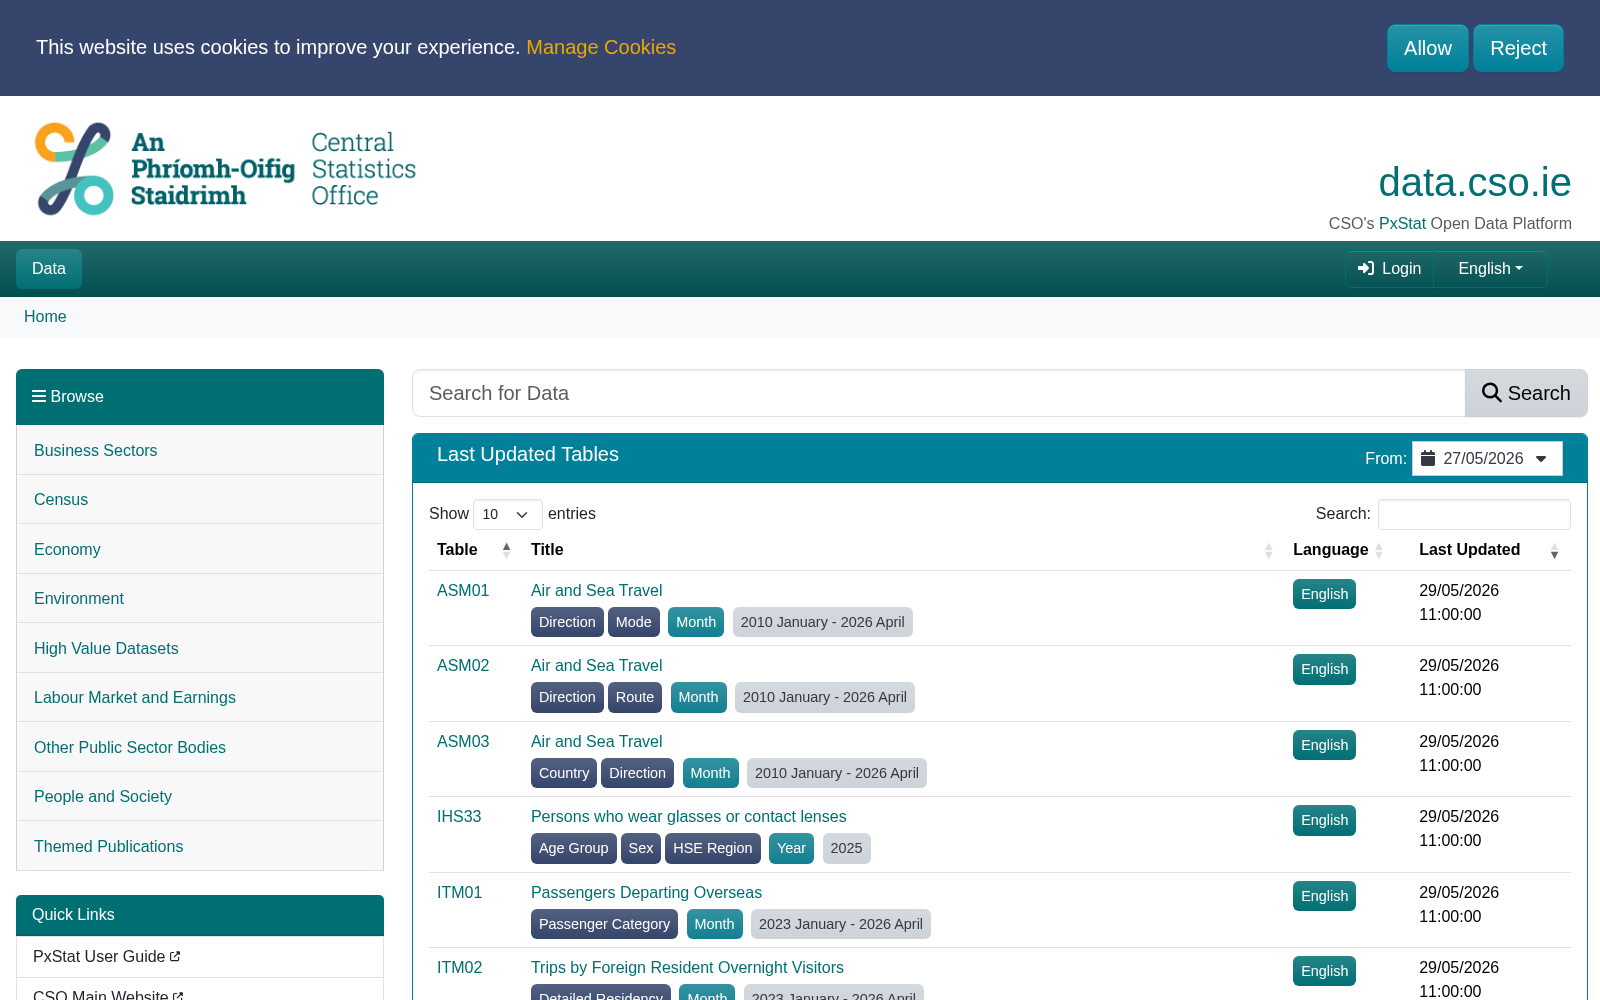Open People and Society category

pos(200,796)
